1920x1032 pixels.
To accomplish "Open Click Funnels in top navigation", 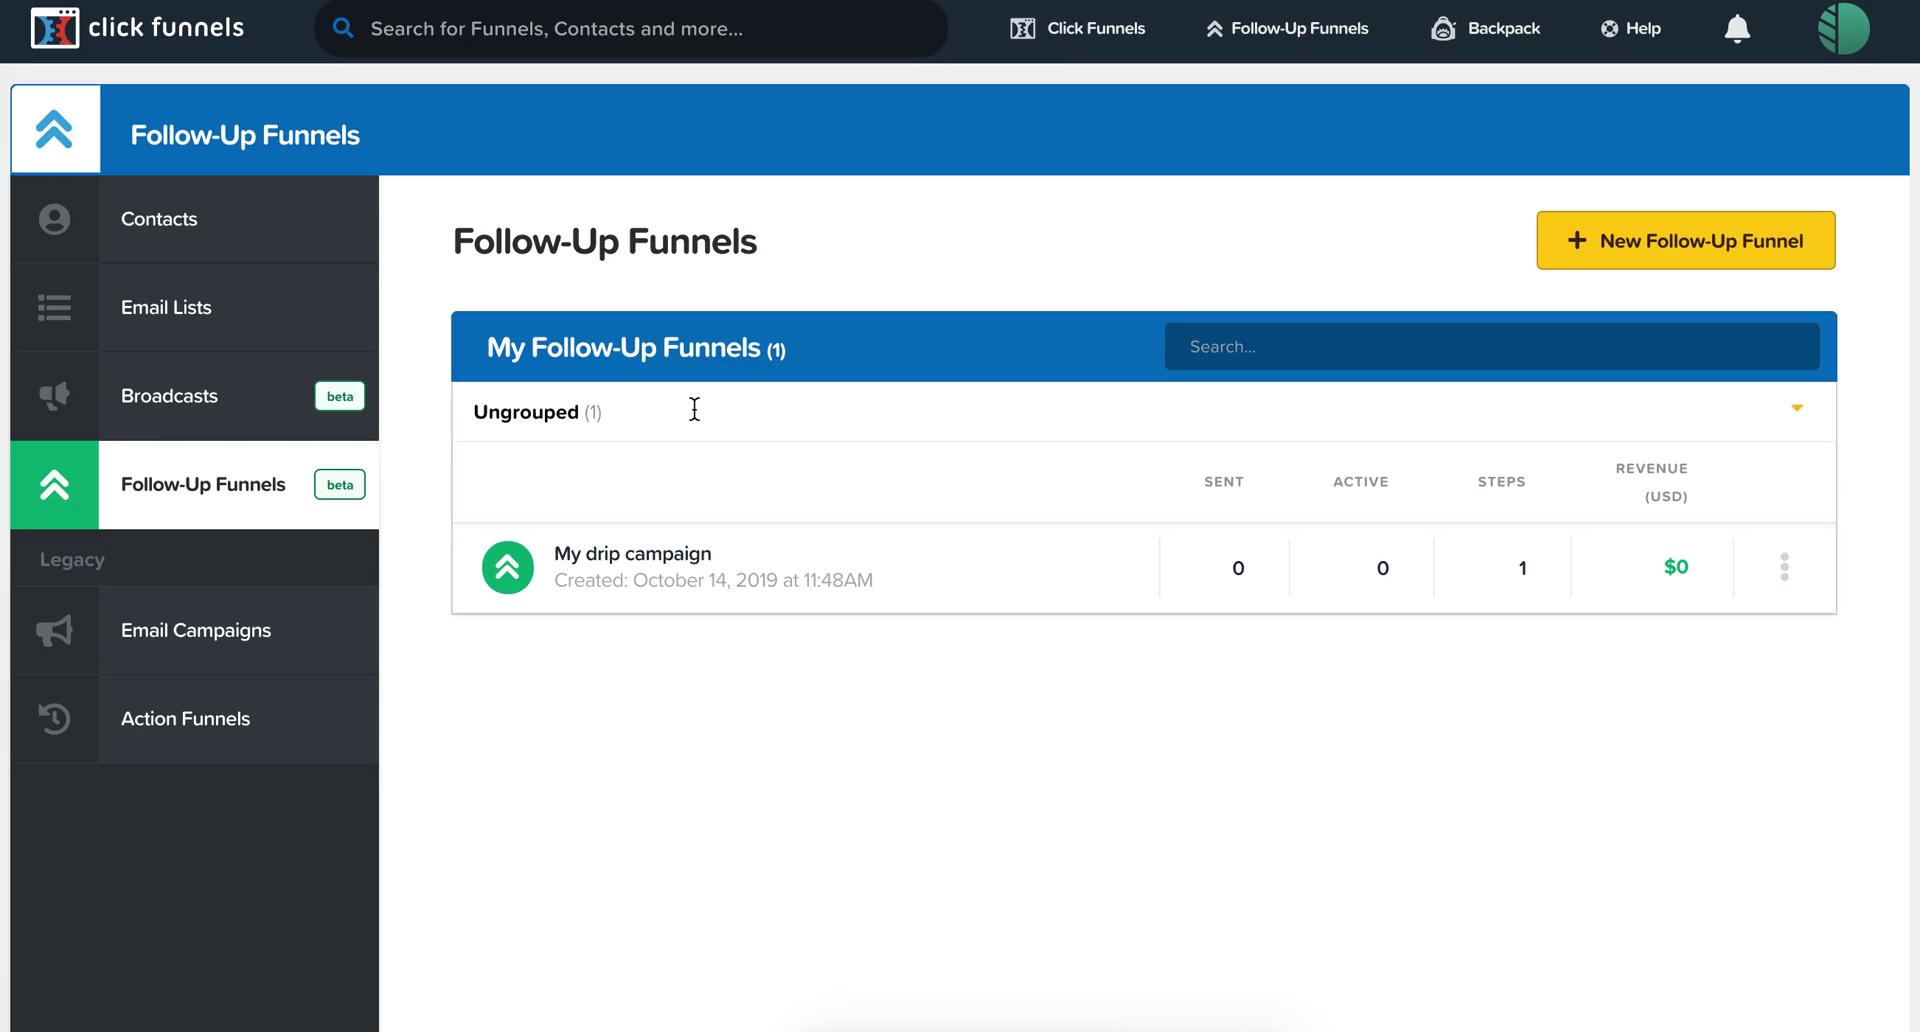I will (1077, 28).
